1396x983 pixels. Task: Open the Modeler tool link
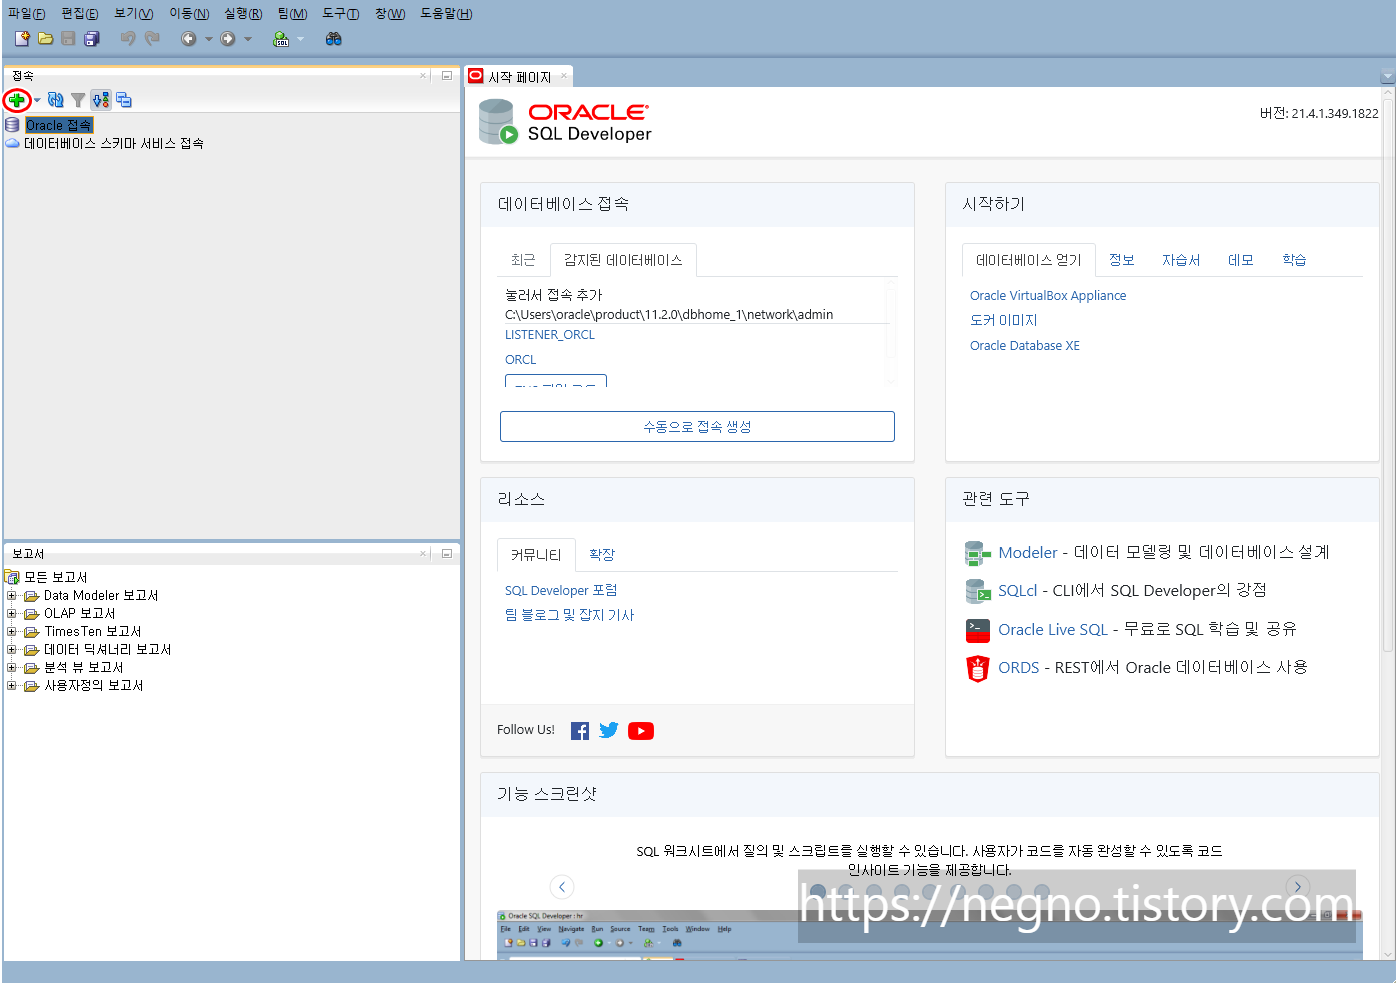[x=1028, y=552]
